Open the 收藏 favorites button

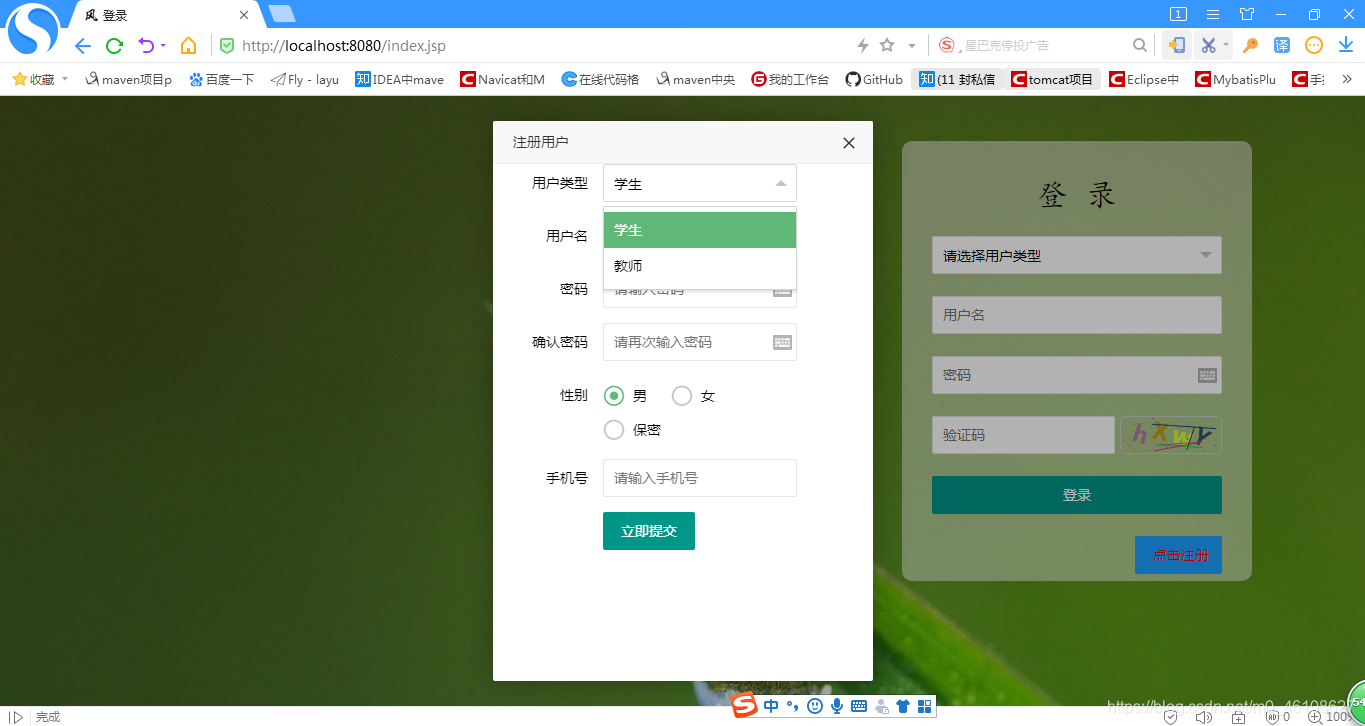pos(33,80)
